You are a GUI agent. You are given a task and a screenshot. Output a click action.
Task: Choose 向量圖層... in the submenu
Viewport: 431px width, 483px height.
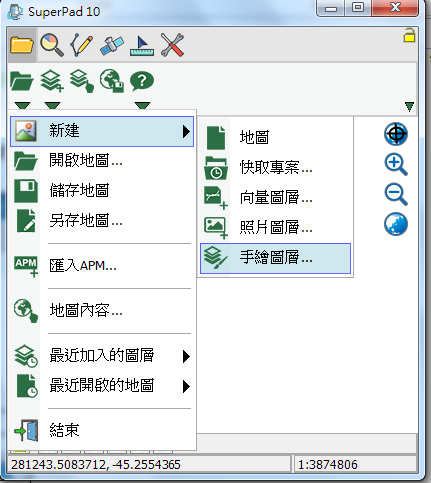[275, 198]
